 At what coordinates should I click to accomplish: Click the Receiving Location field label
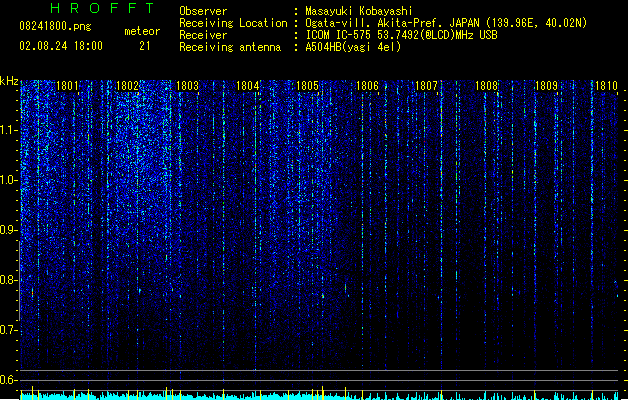tap(233, 23)
